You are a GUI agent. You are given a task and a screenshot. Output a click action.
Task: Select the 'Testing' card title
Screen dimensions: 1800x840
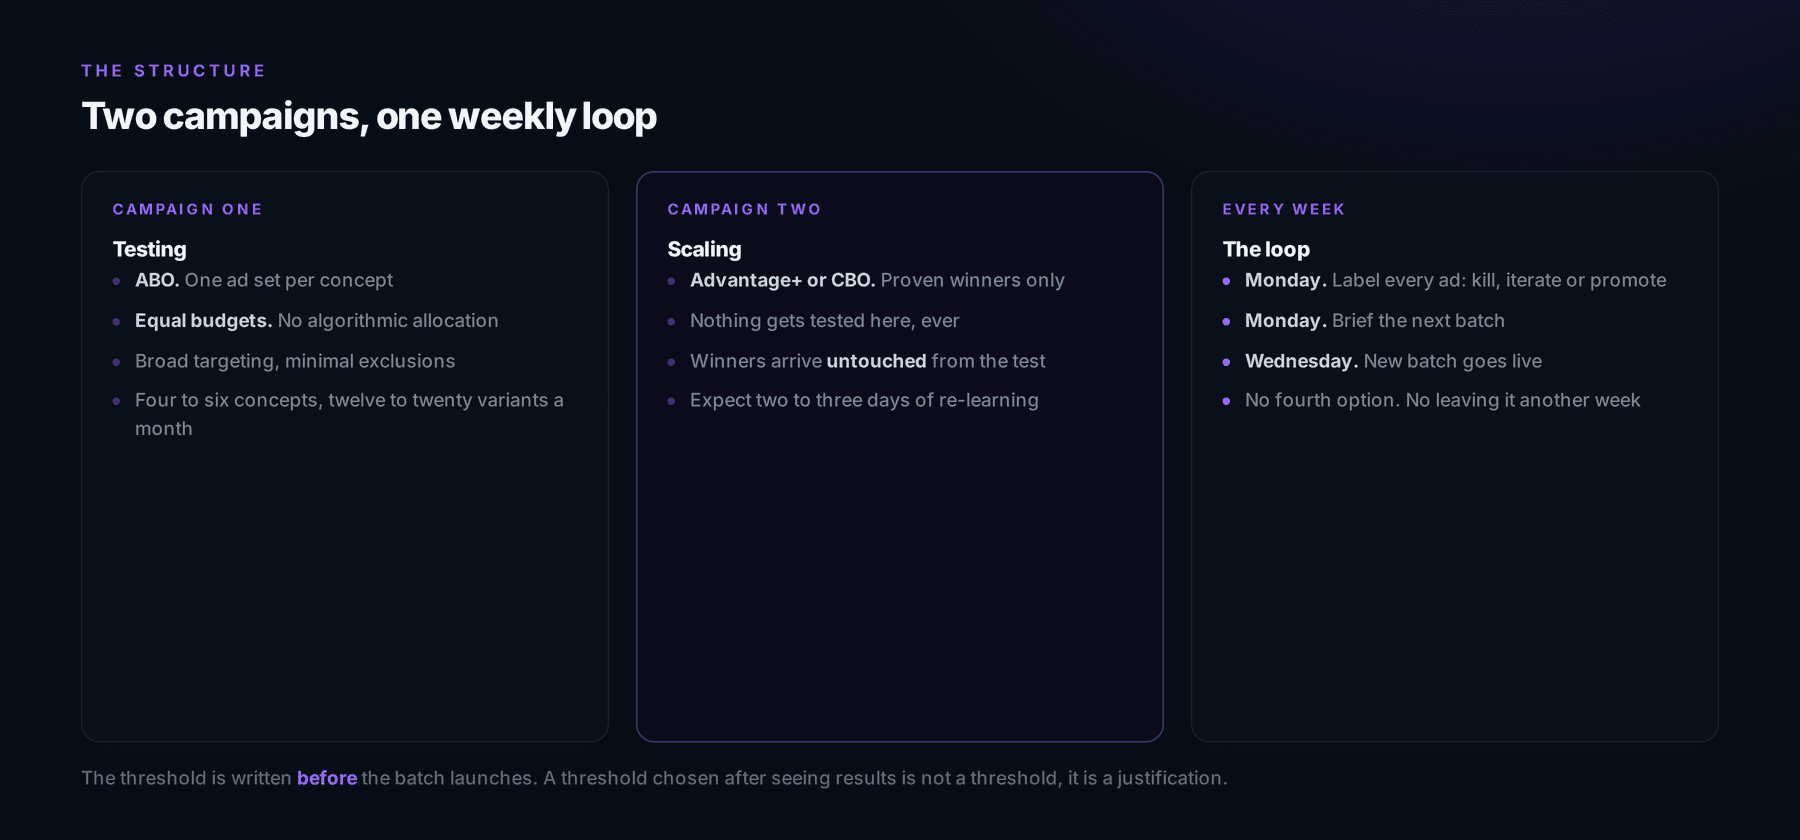coord(150,249)
